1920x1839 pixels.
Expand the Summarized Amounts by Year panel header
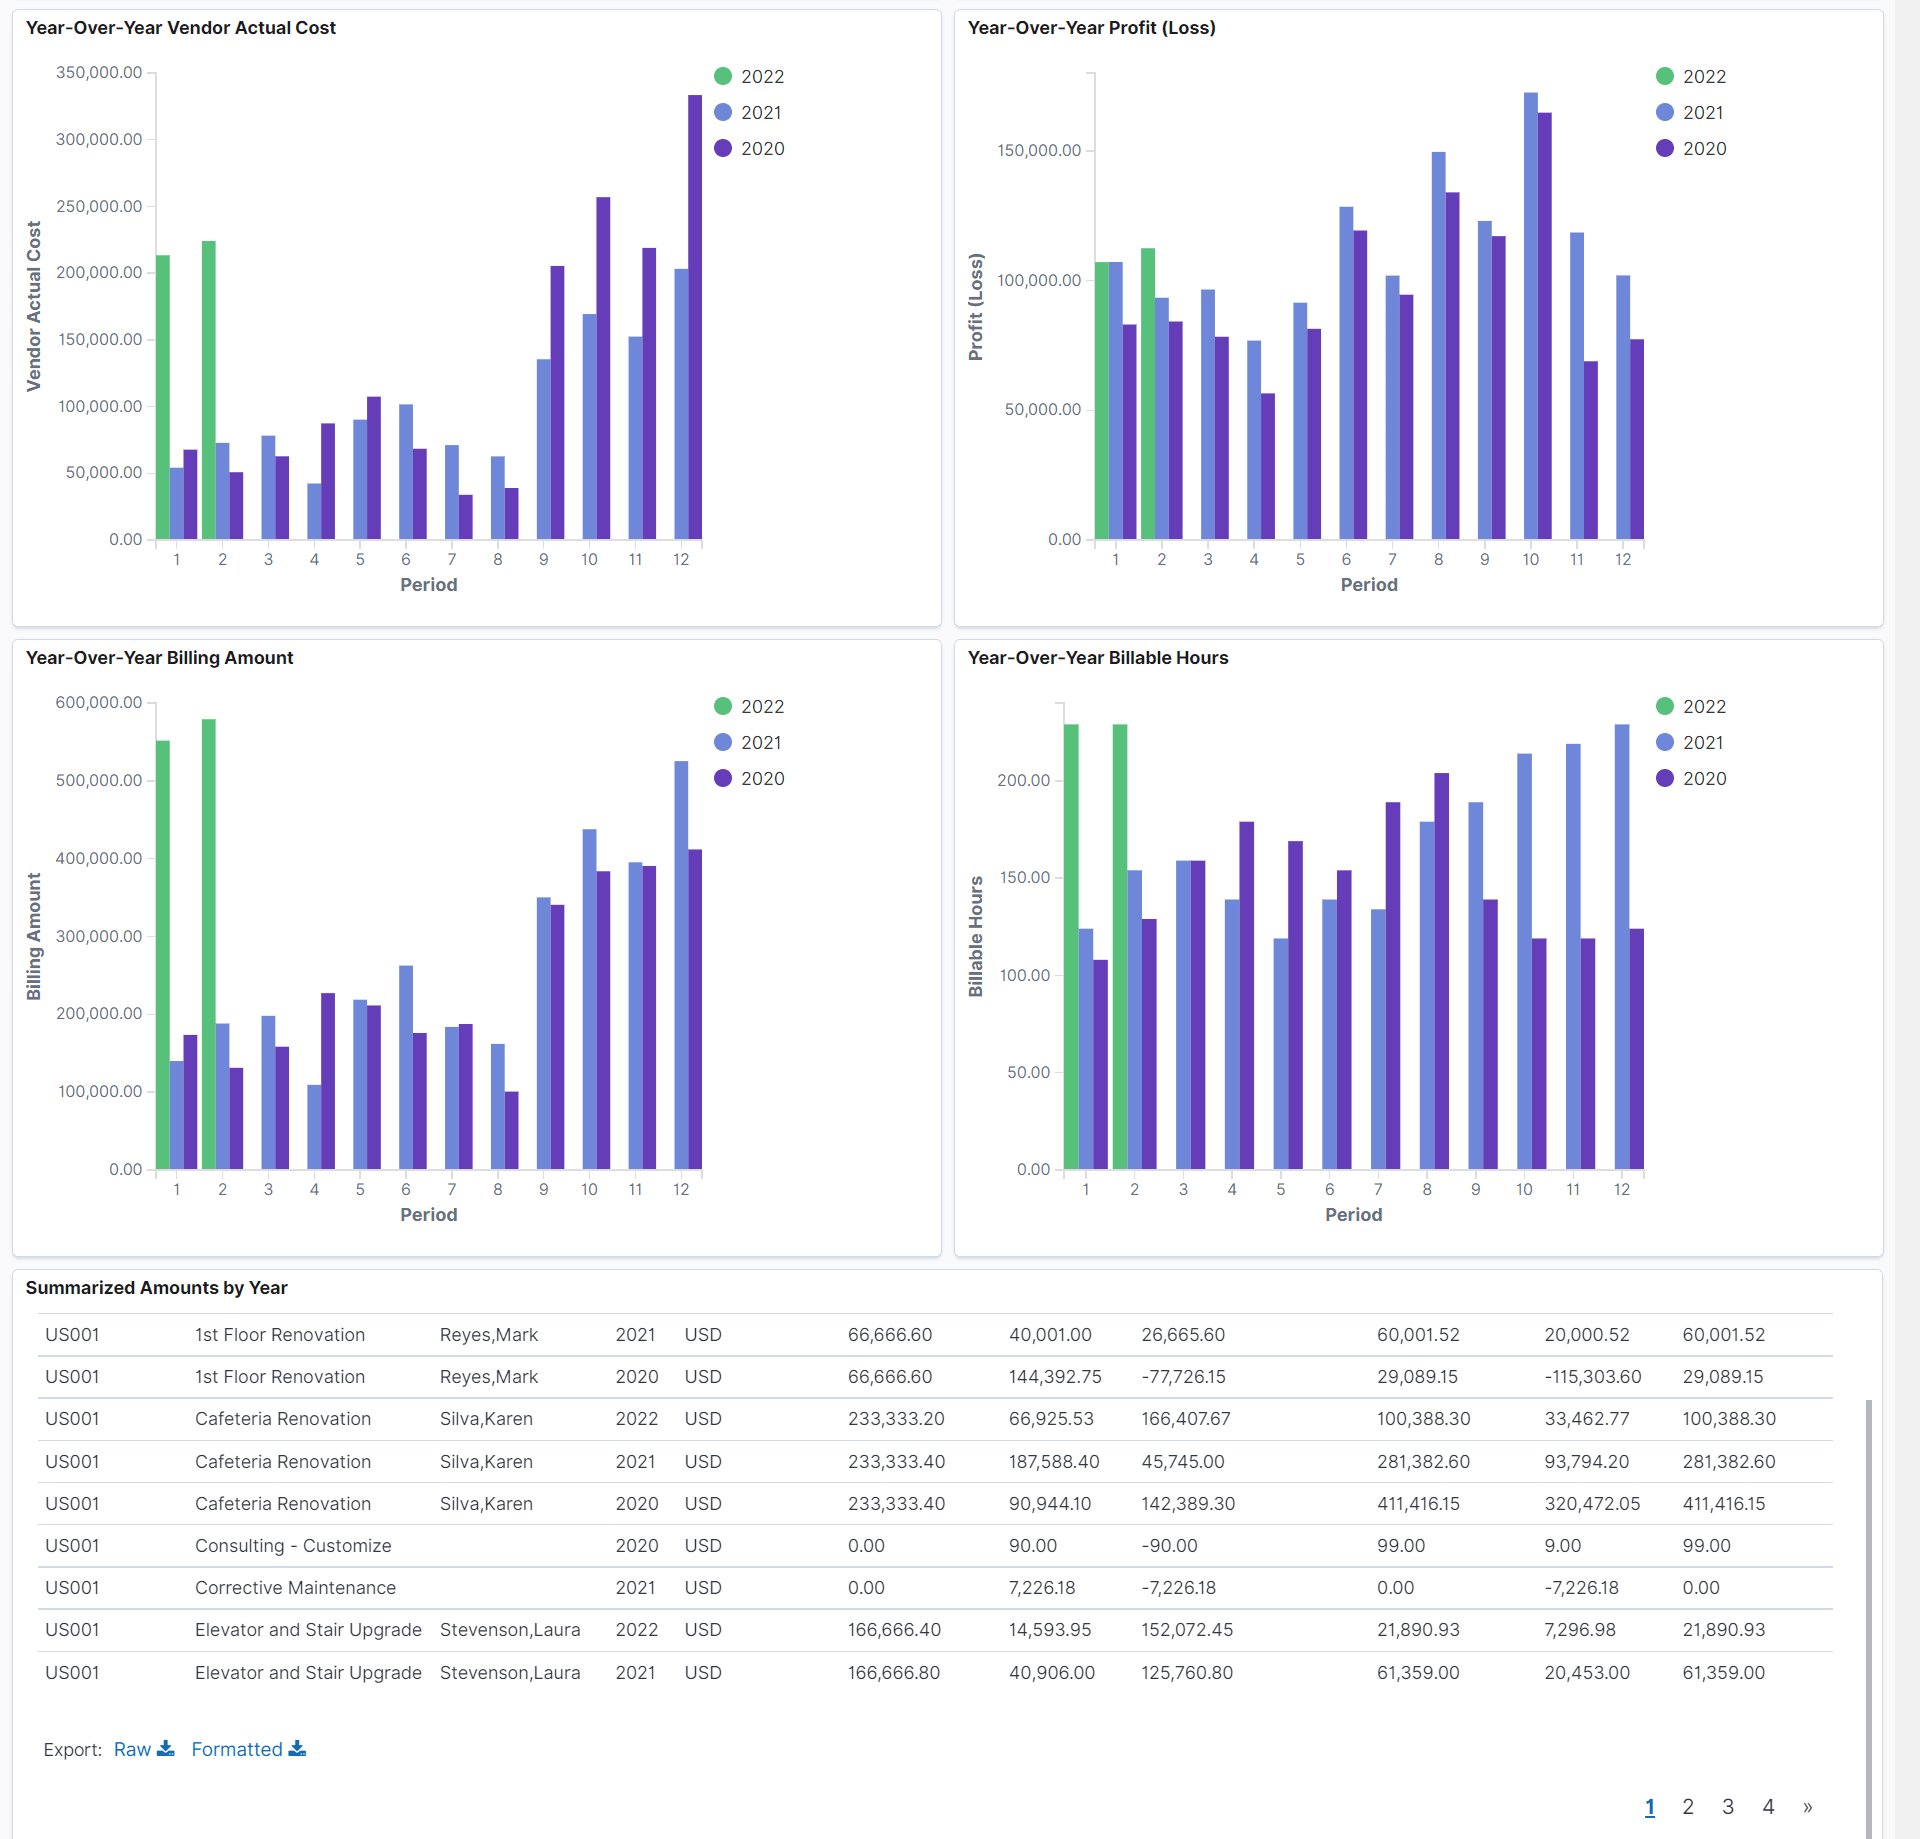pos(156,1288)
